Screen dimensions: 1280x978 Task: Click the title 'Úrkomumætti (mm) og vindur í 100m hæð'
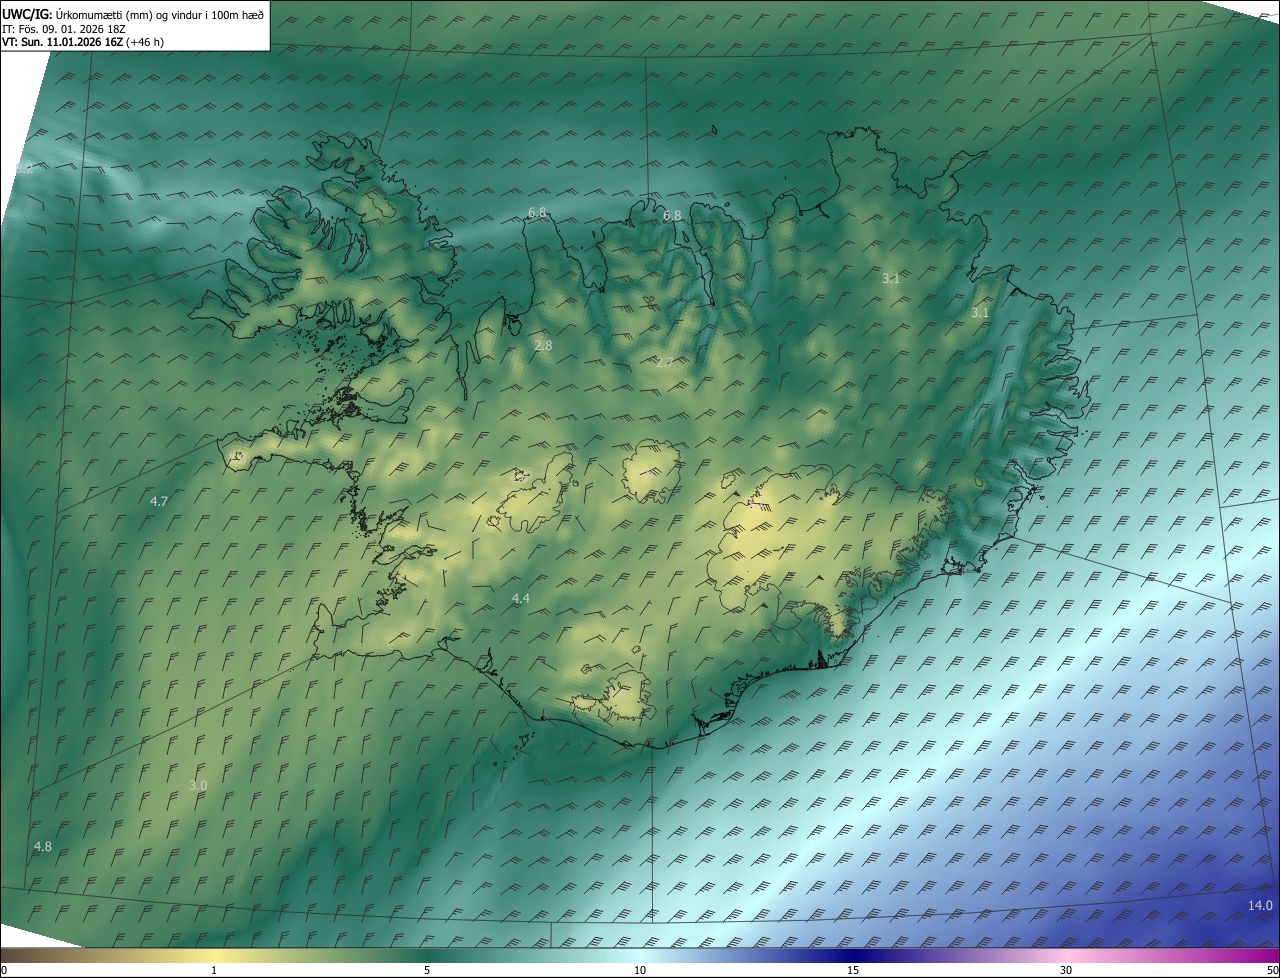point(159,13)
